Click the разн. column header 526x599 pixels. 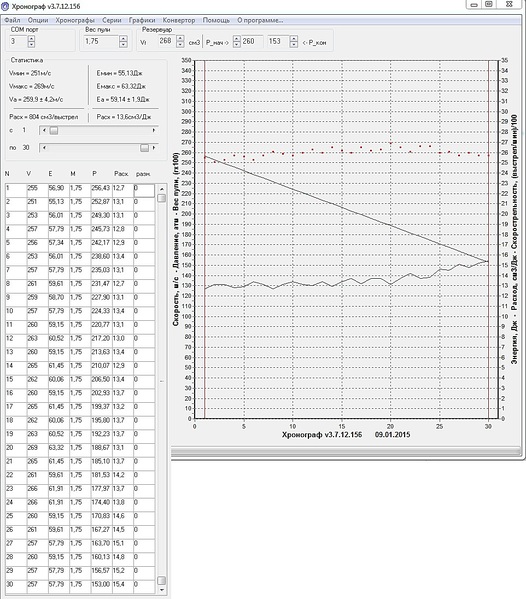coord(143,174)
